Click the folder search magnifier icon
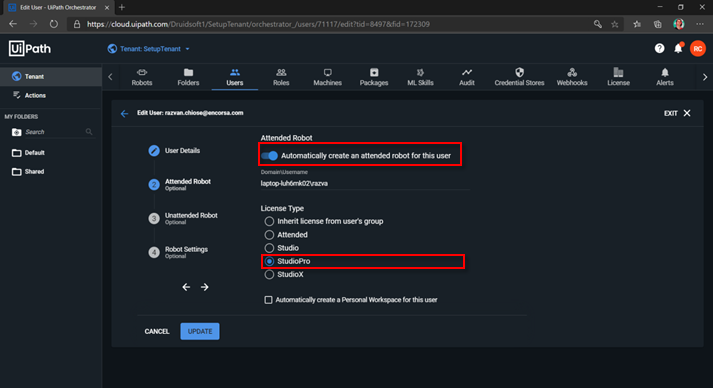The image size is (713, 388). [89, 132]
